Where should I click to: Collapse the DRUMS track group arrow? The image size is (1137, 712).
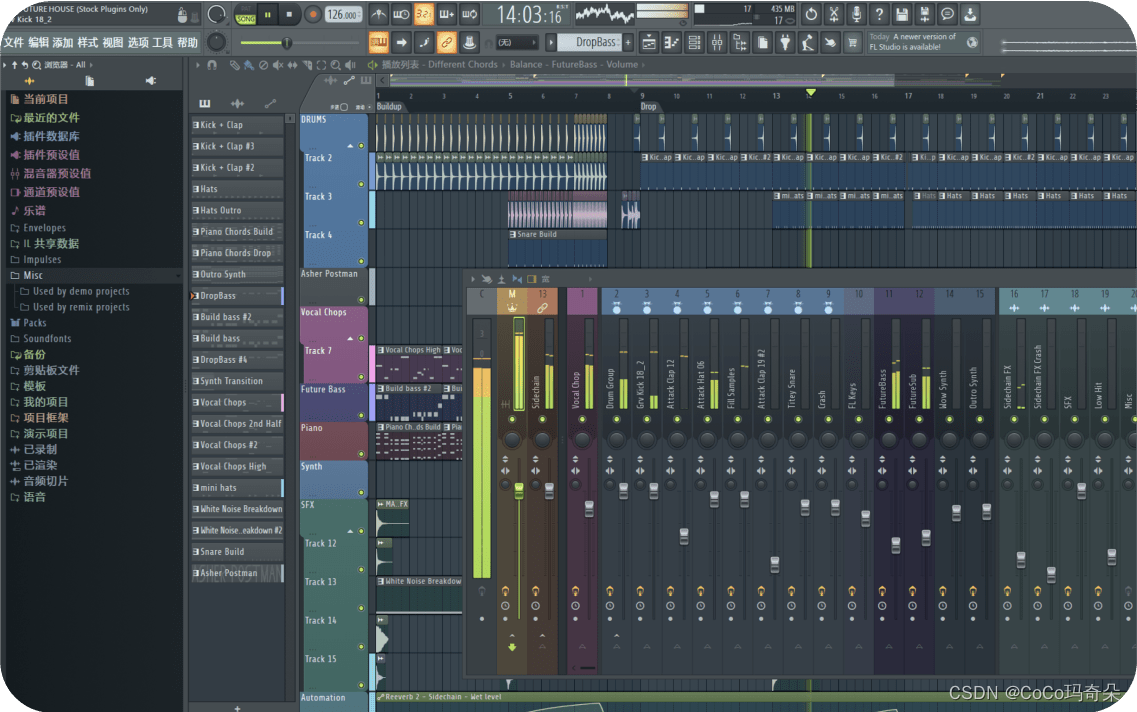coord(350,146)
